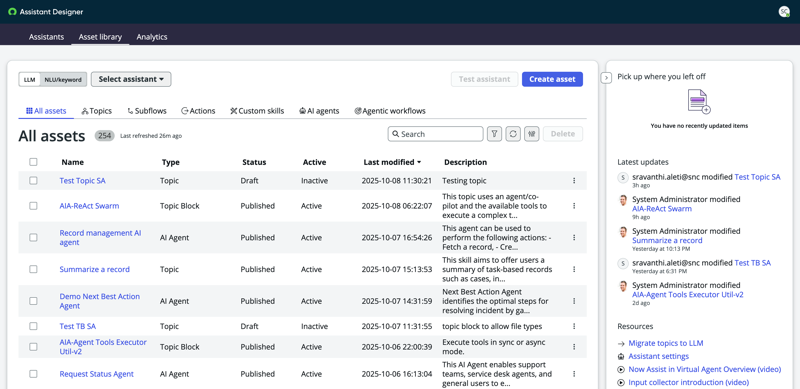Open the Analytics tab

pos(152,37)
